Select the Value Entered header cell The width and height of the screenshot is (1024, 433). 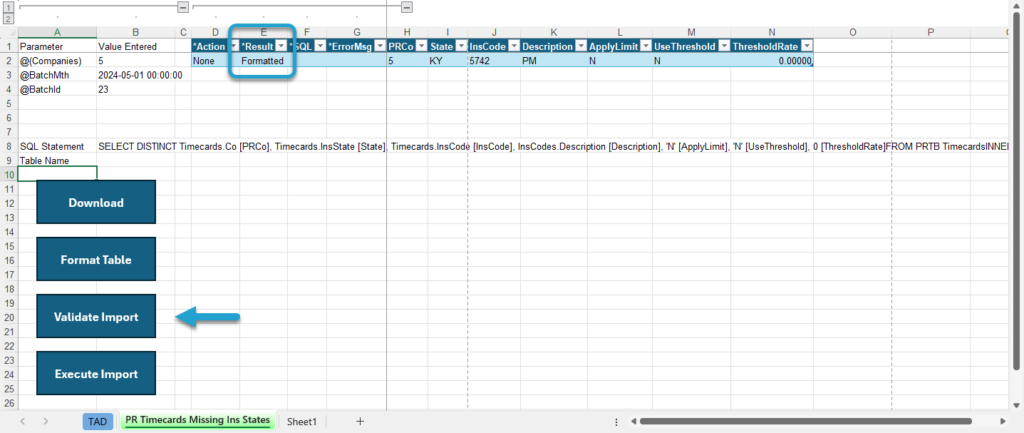pos(136,46)
